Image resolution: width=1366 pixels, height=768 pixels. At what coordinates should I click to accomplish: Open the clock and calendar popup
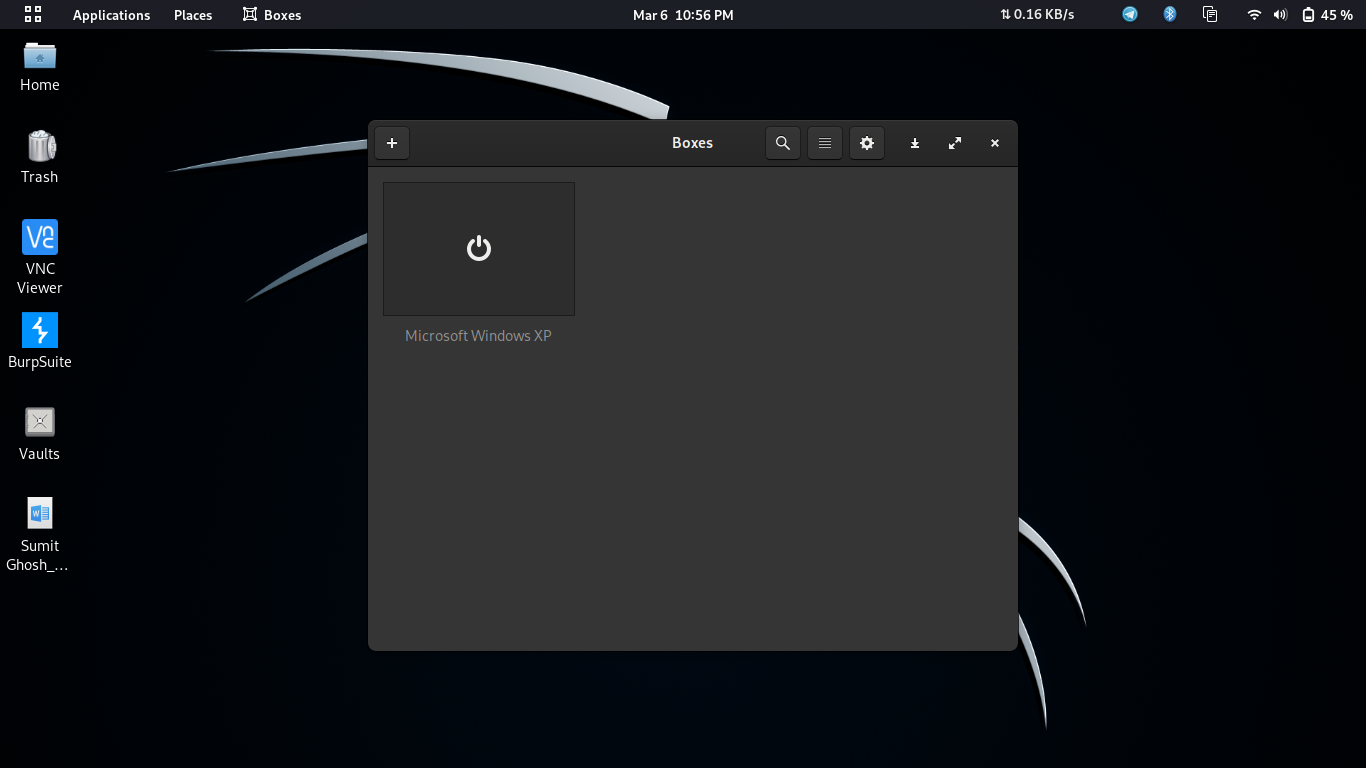(683, 14)
